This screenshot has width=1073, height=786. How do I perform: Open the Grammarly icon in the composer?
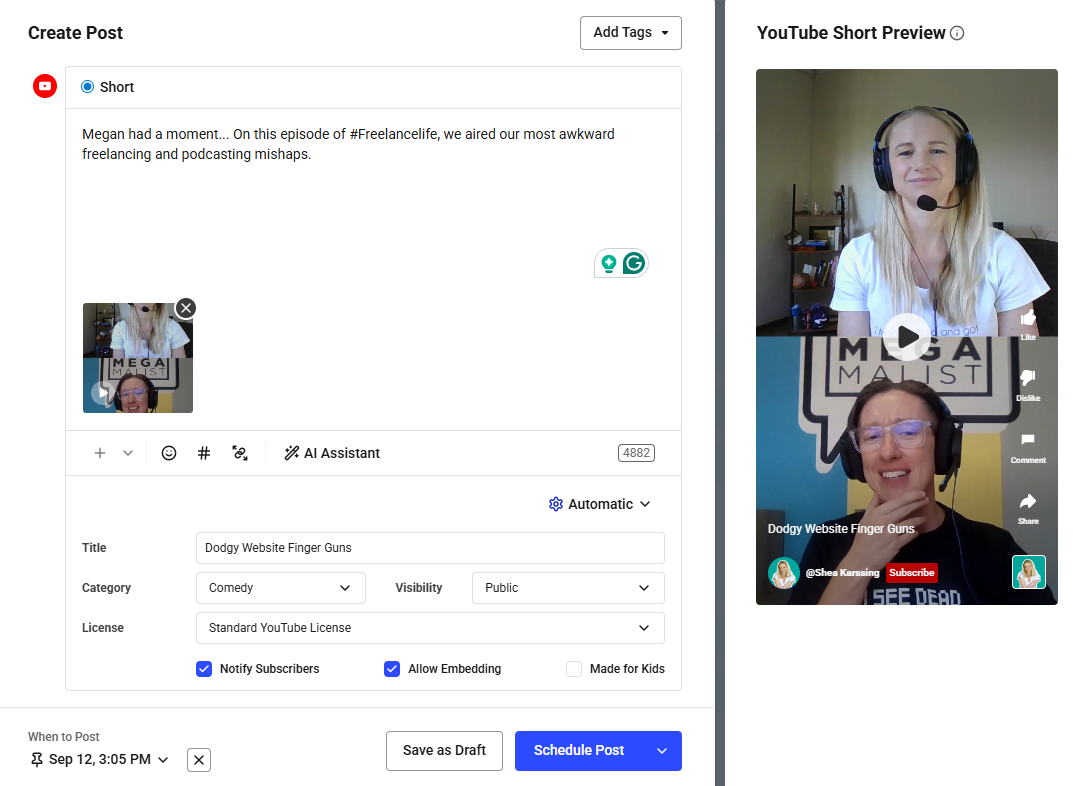pos(633,262)
